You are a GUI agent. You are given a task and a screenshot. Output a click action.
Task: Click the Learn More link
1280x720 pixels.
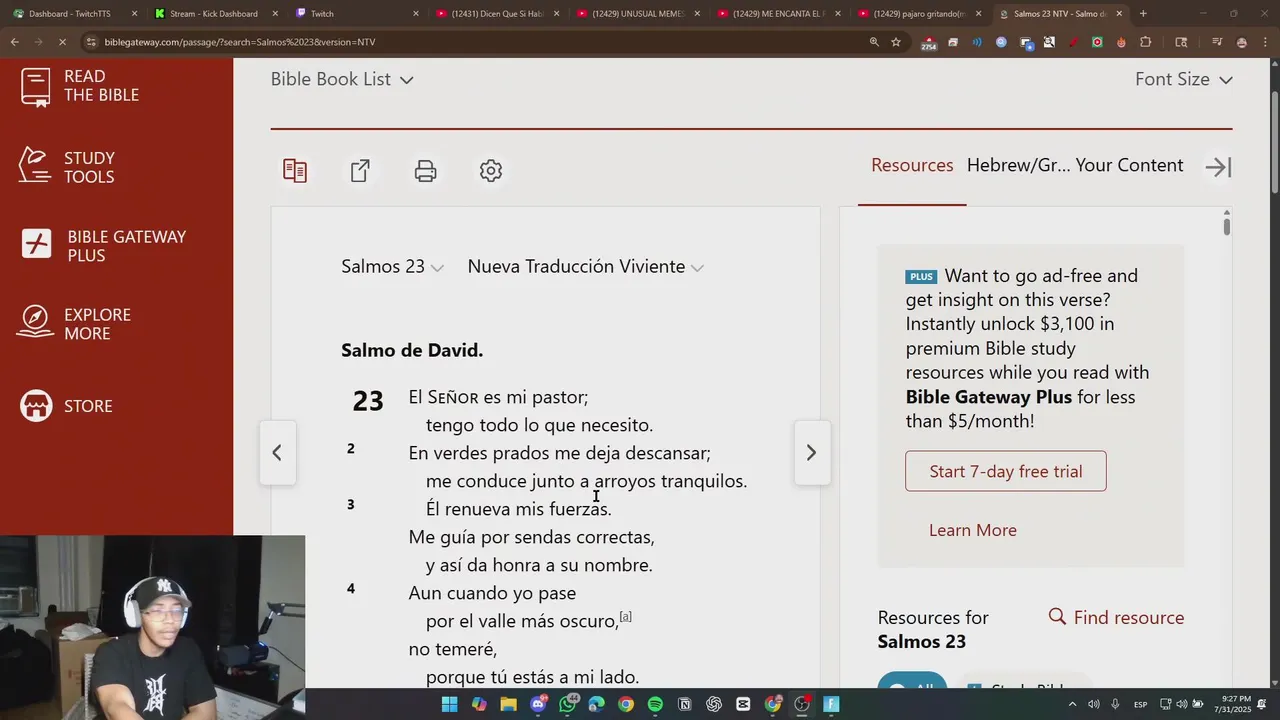pos(973,530)
